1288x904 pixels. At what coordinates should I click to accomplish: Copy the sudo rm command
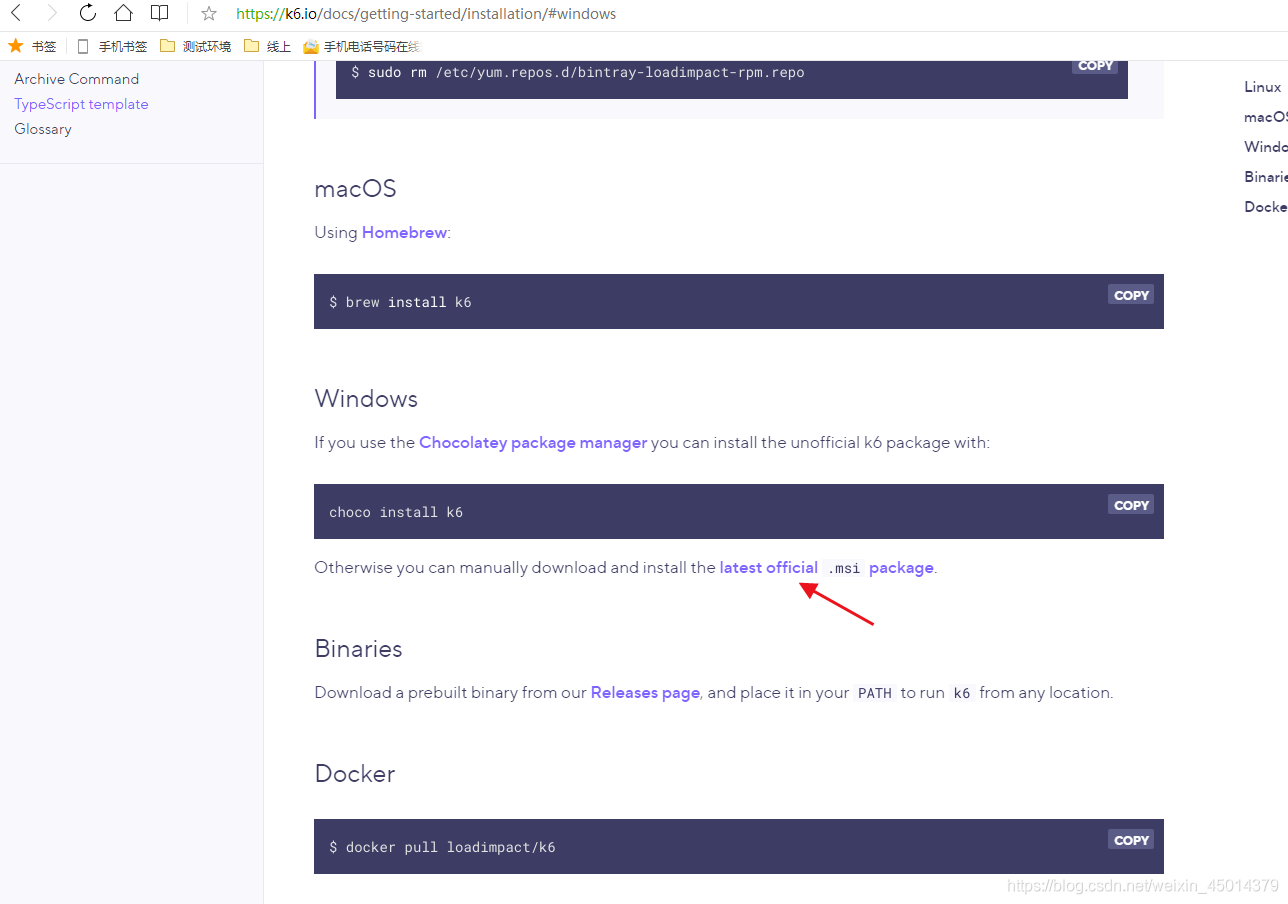tap(1095, 66)
